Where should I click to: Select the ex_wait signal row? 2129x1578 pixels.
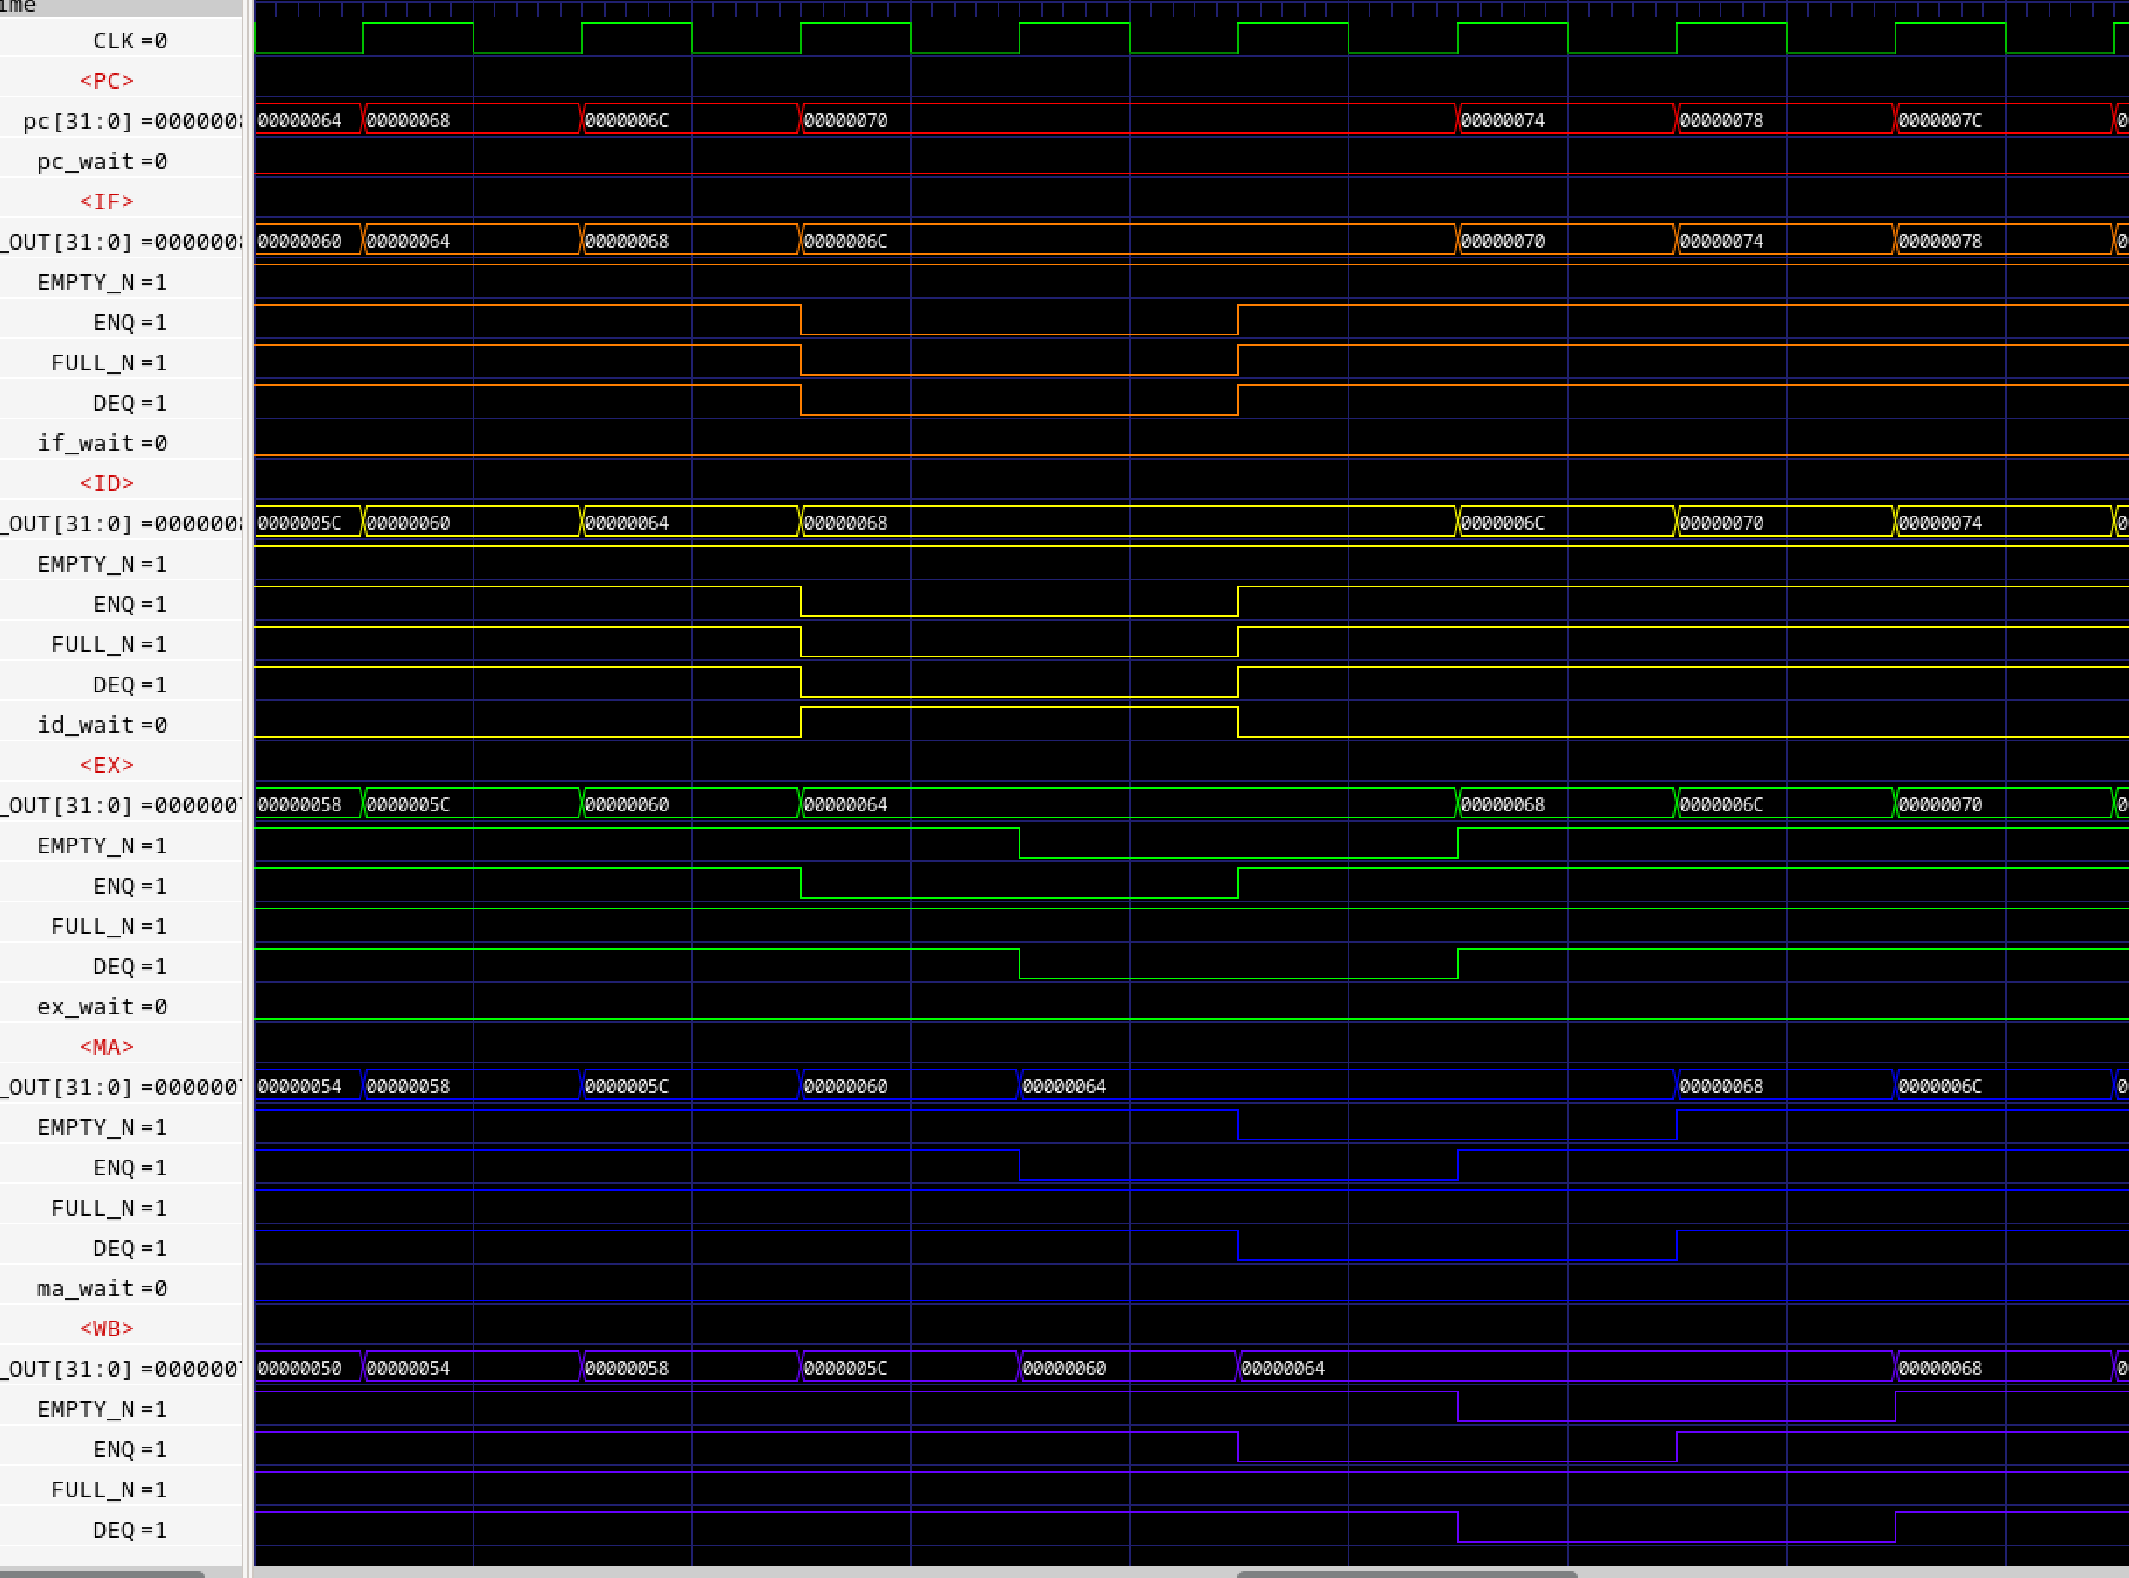pyautogui.click(x=85, y=1007)
